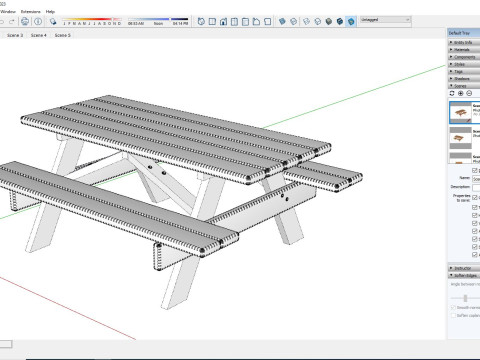Click the Measurements box at bottom left
The image size is (480, 360).
(x=6, y=344)
